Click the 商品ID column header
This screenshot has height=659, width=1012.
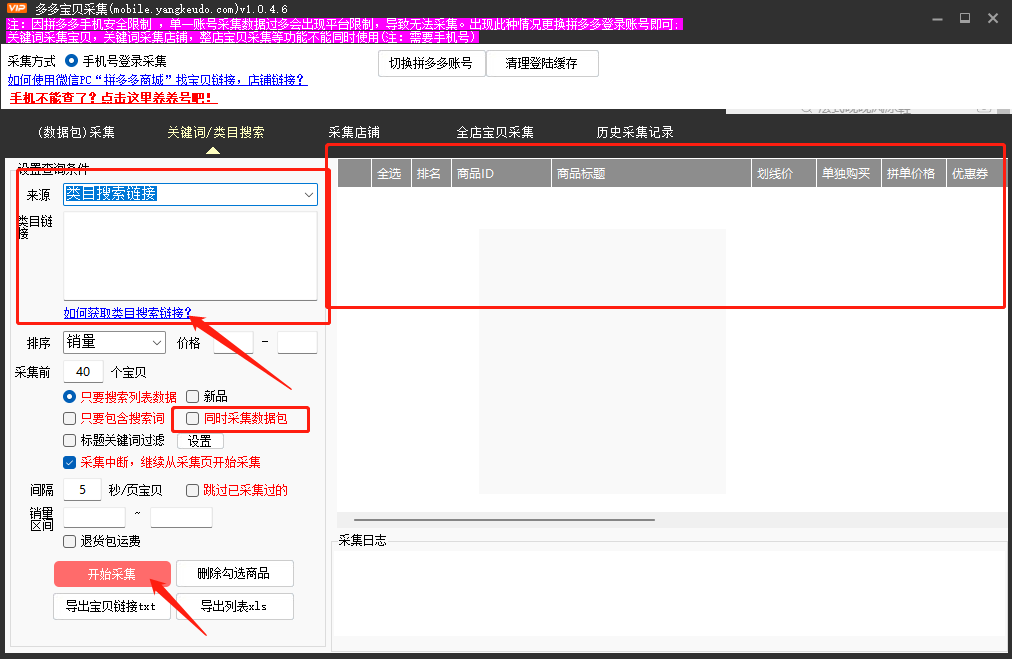(x=501, y=173)
